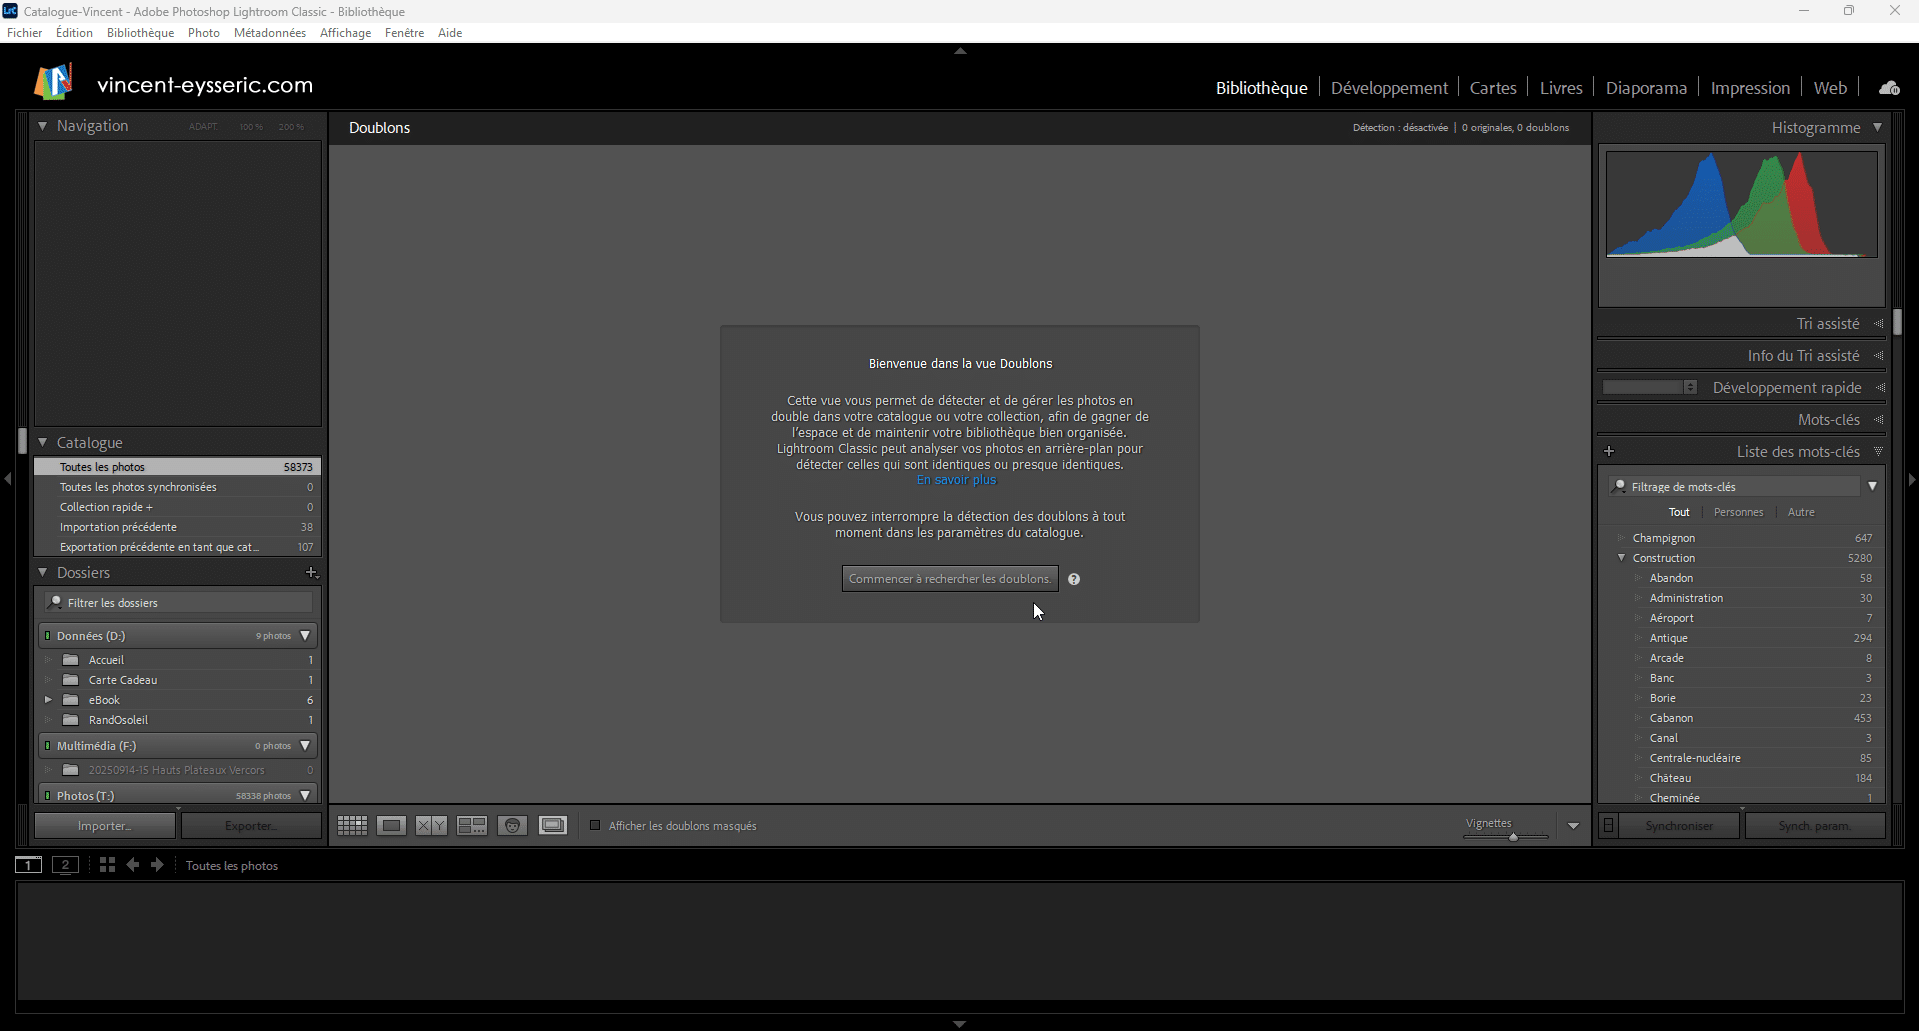
Task: Add keyword using plus icon
Action: (x=1609, y=451)
